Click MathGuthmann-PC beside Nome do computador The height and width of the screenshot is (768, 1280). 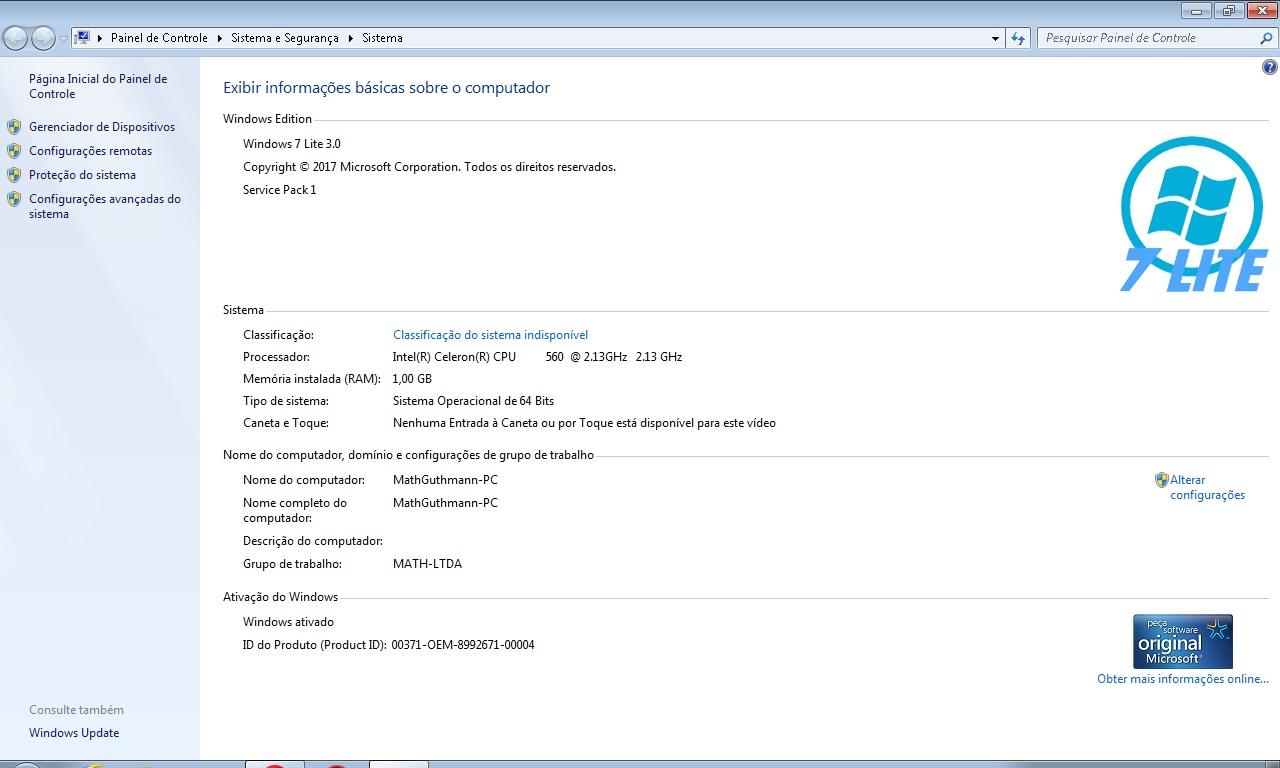click(x=445, y=480)
